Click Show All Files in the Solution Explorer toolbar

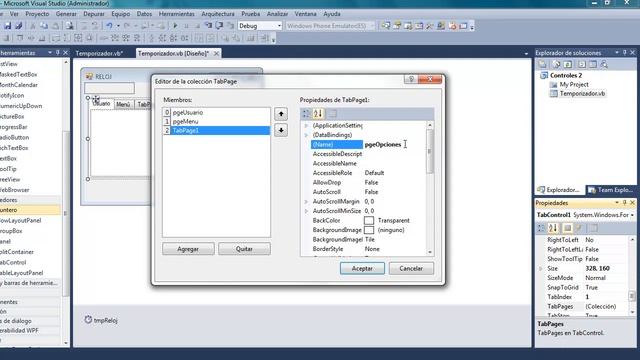[x=556, y=64]
